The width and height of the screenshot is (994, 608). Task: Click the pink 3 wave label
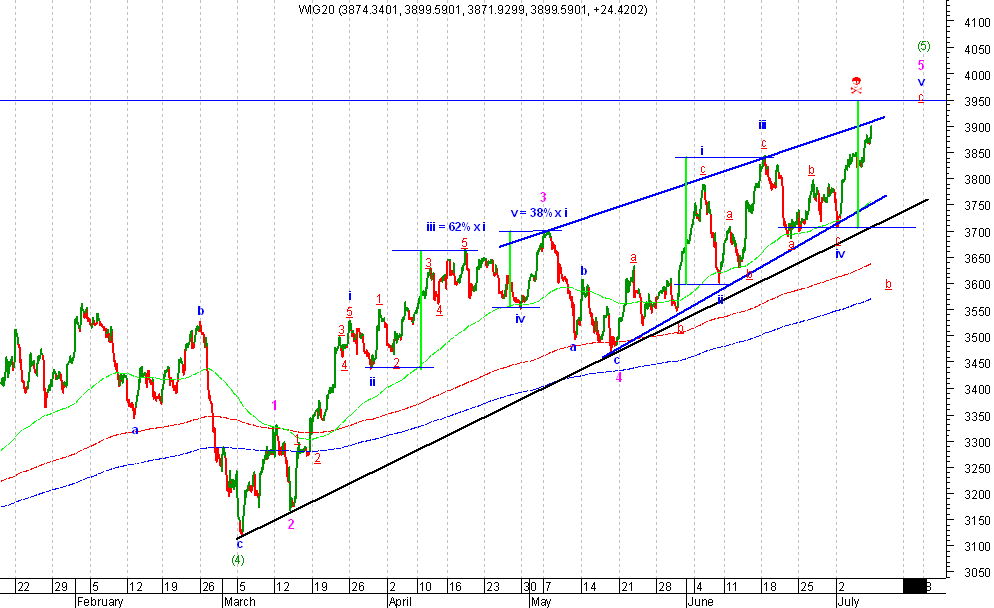point(543,197)
